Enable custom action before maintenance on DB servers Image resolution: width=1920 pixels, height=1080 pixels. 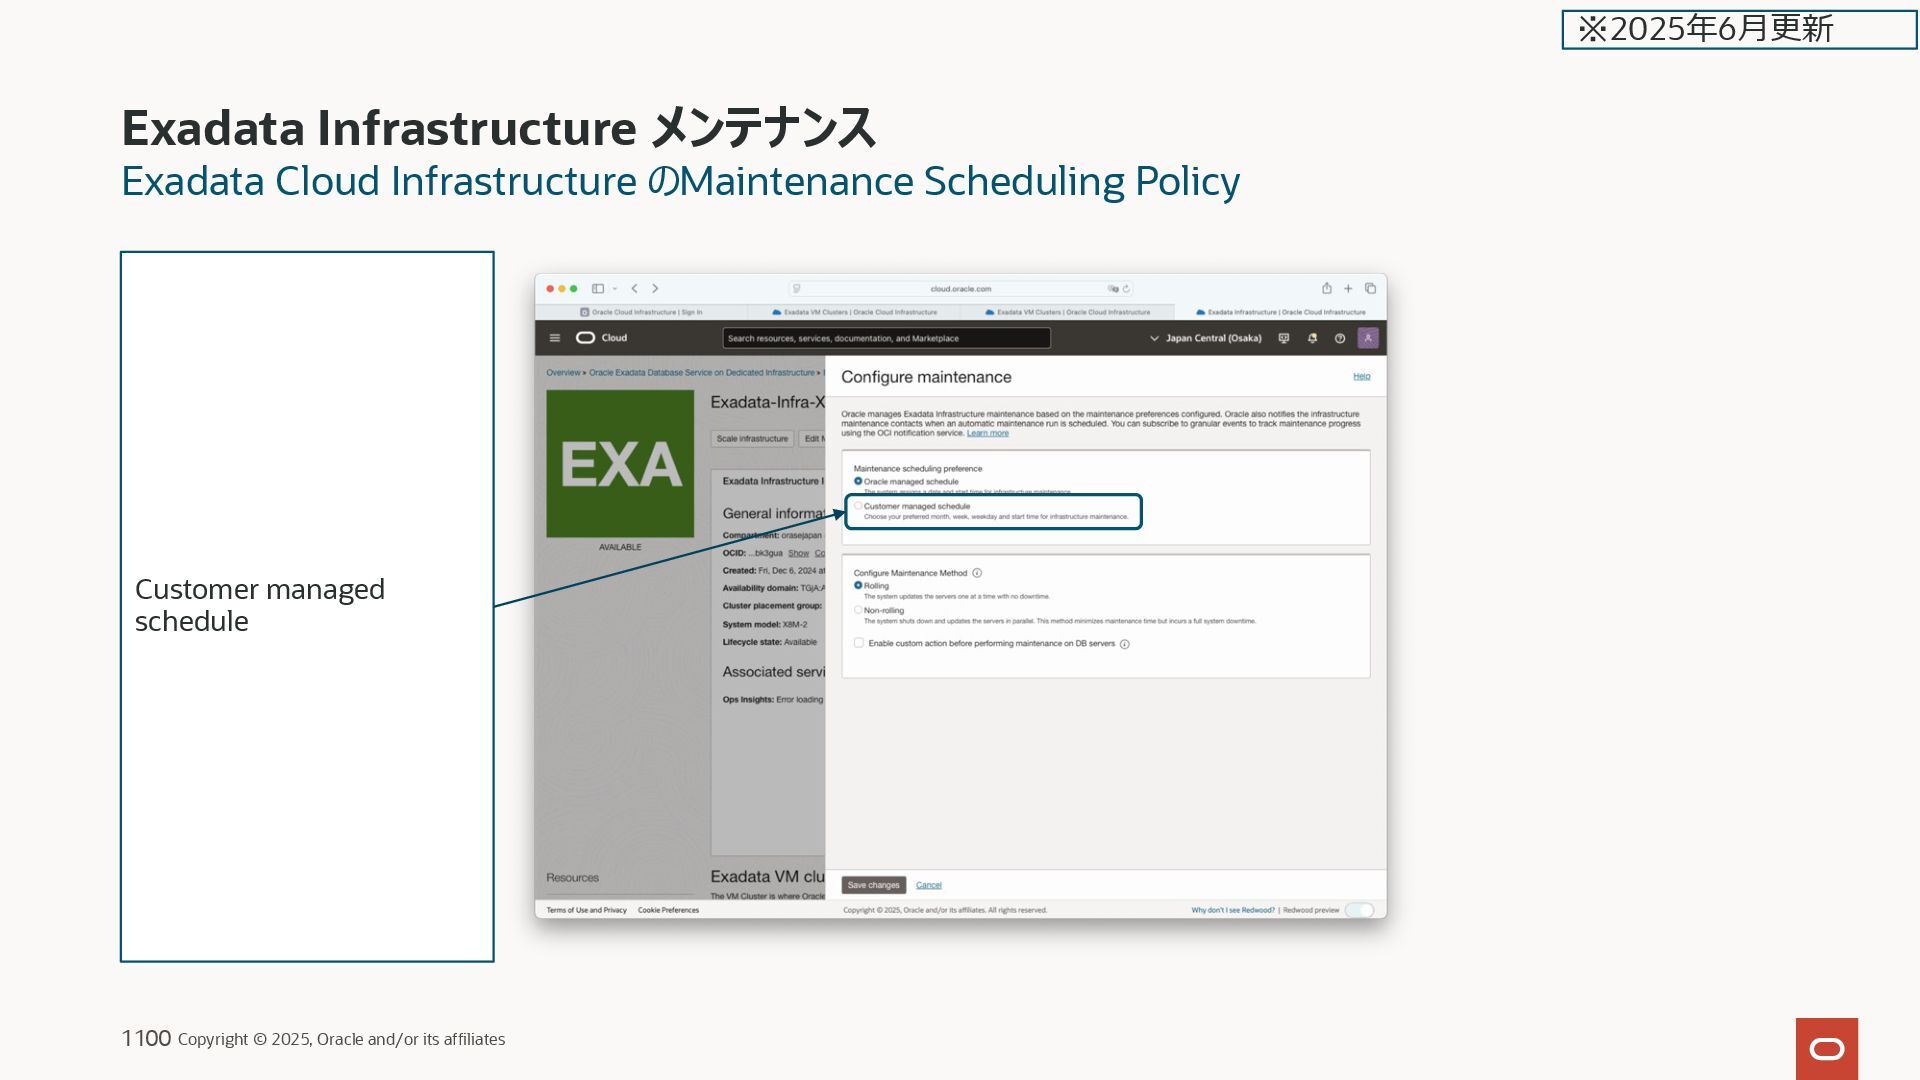859,643
